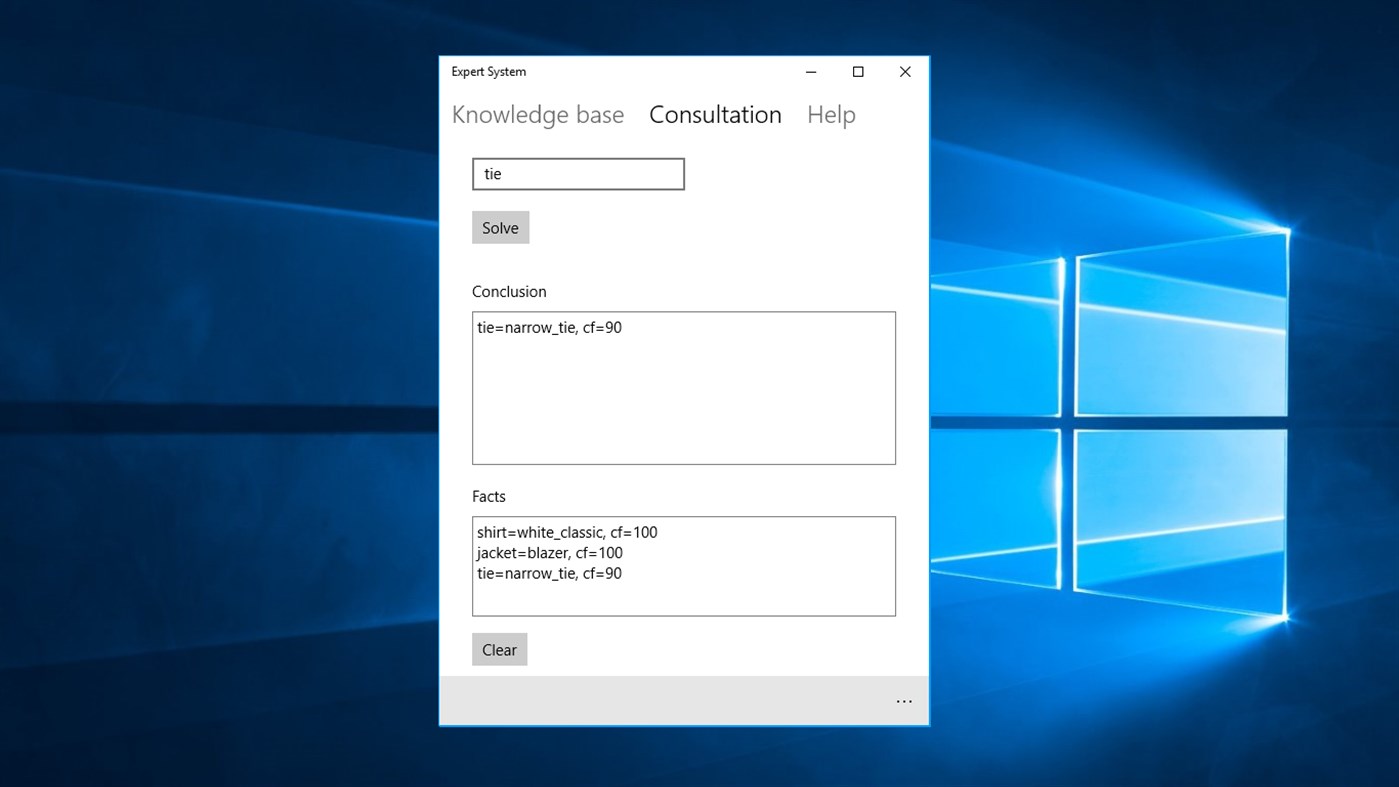Click the goal input field containing tie
Viewport: 1399px width, 787px height.
pos(578,173)
